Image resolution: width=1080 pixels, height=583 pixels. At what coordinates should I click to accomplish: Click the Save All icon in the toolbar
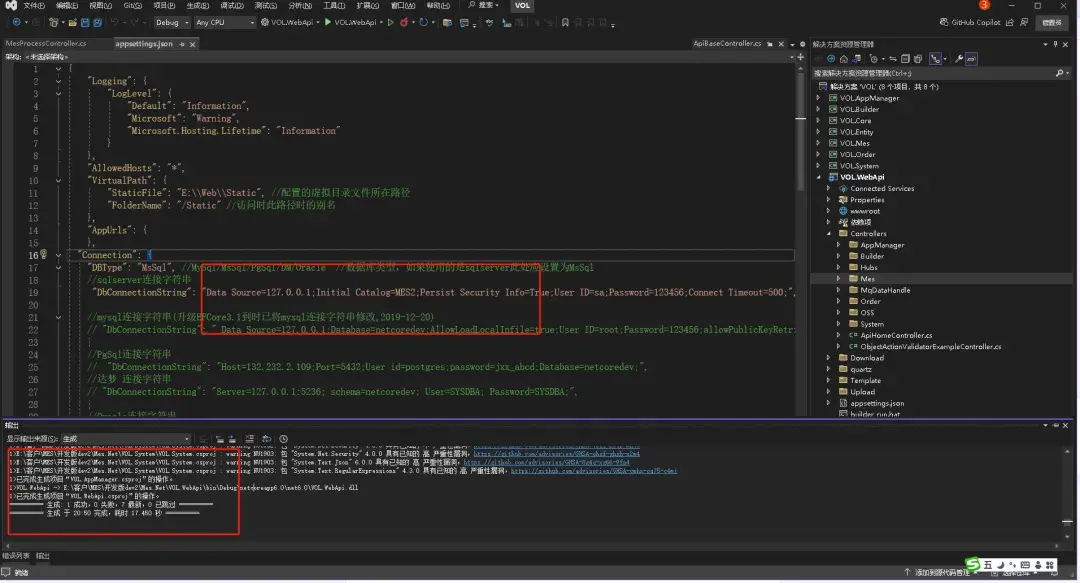pos(98,22)
